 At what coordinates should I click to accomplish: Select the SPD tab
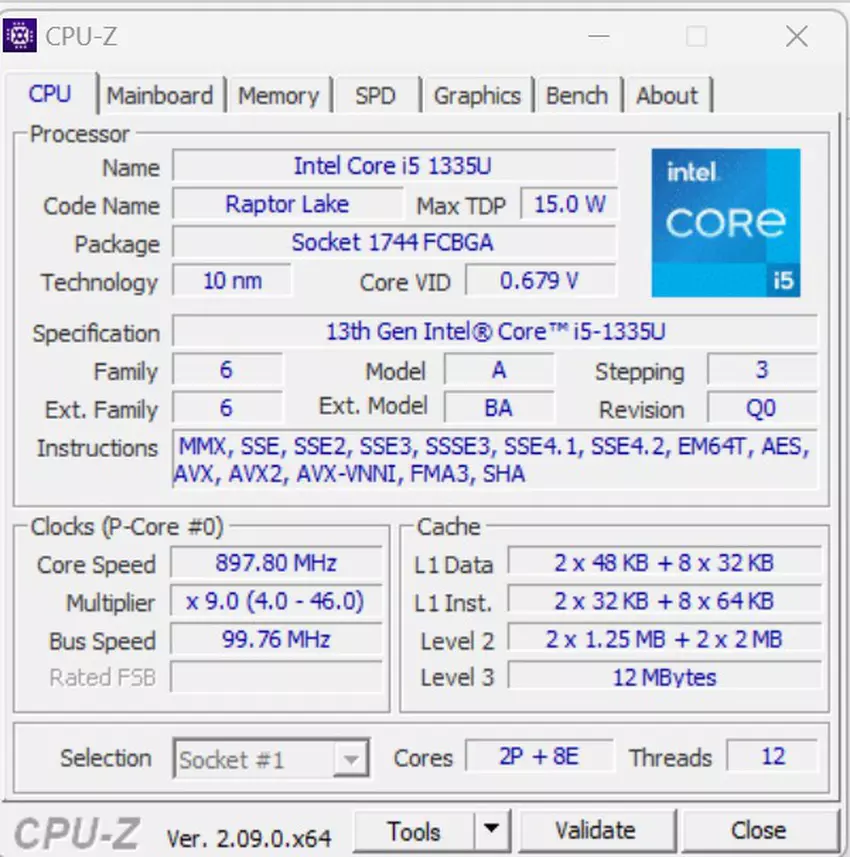375,96
